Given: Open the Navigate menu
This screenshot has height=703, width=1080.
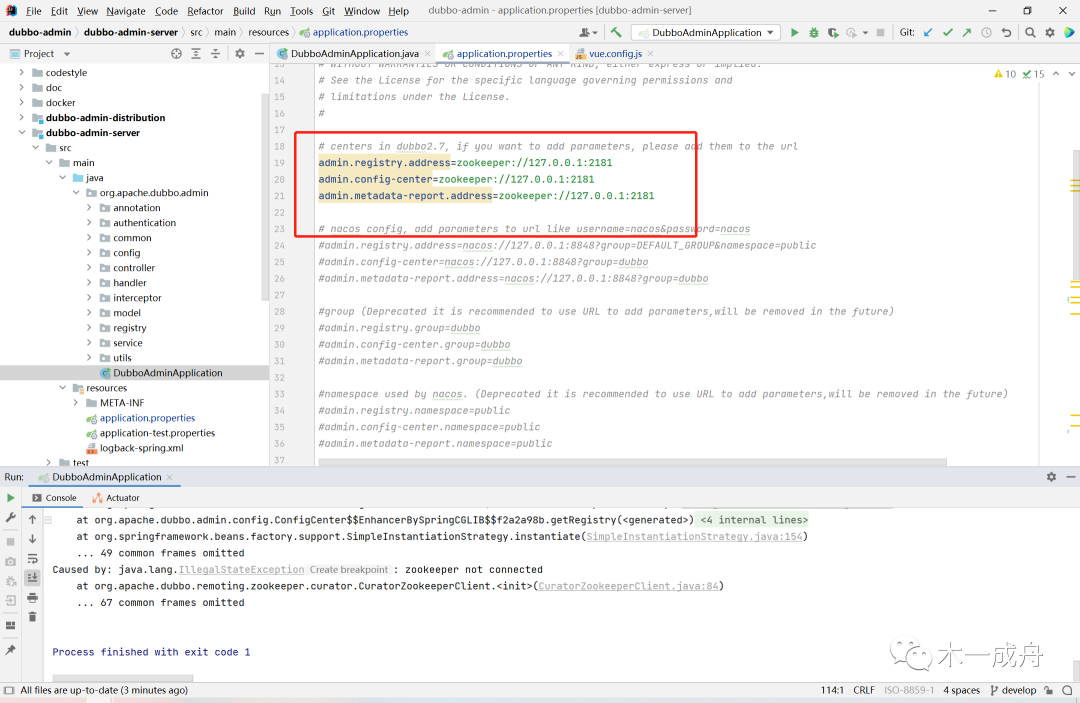Looking at the screenshot, I should pyautogui.click(x=125, y=11).
